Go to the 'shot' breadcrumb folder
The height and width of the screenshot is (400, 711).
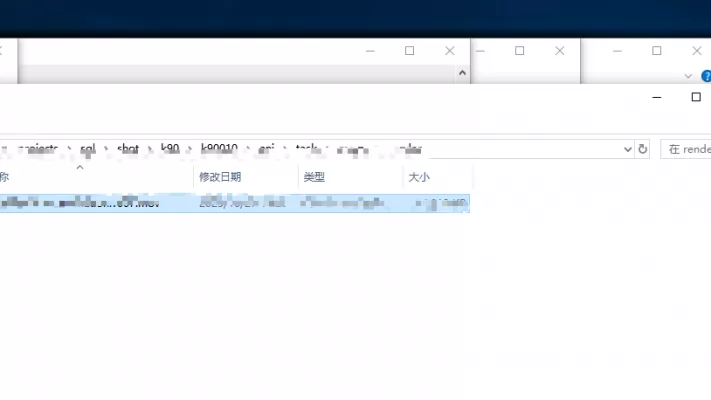128,148
